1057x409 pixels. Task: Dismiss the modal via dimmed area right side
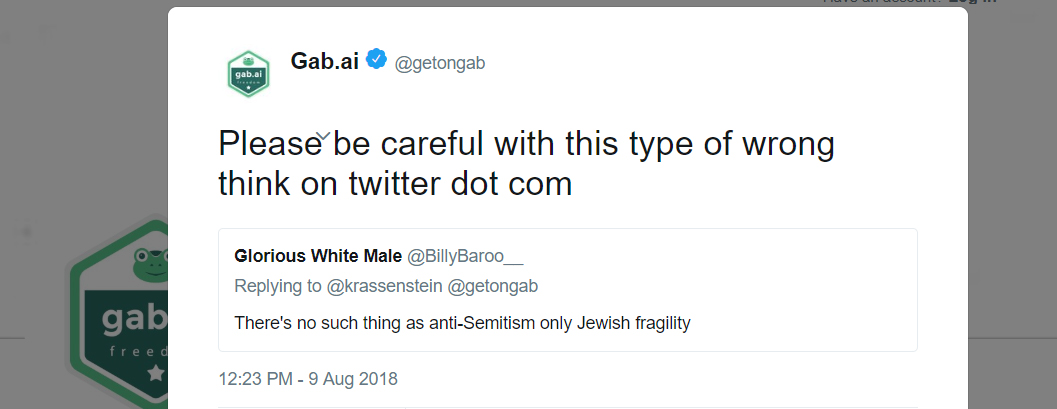pos(1011,202)
